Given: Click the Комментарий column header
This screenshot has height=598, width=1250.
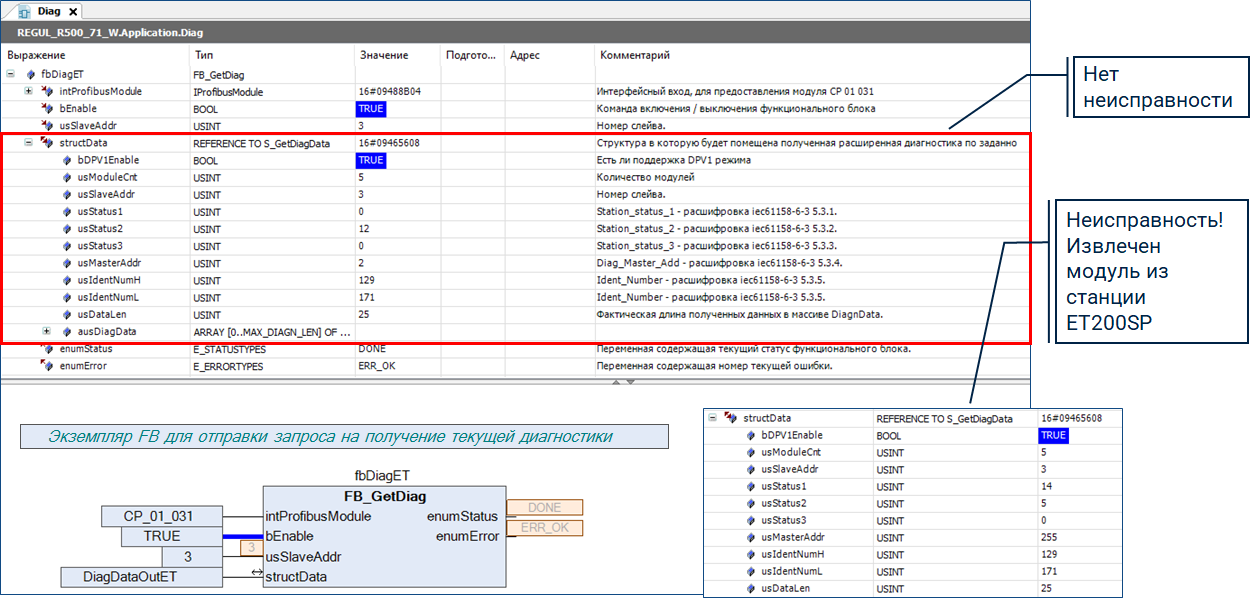Looking at the screenshot, I should pos(634,55).
